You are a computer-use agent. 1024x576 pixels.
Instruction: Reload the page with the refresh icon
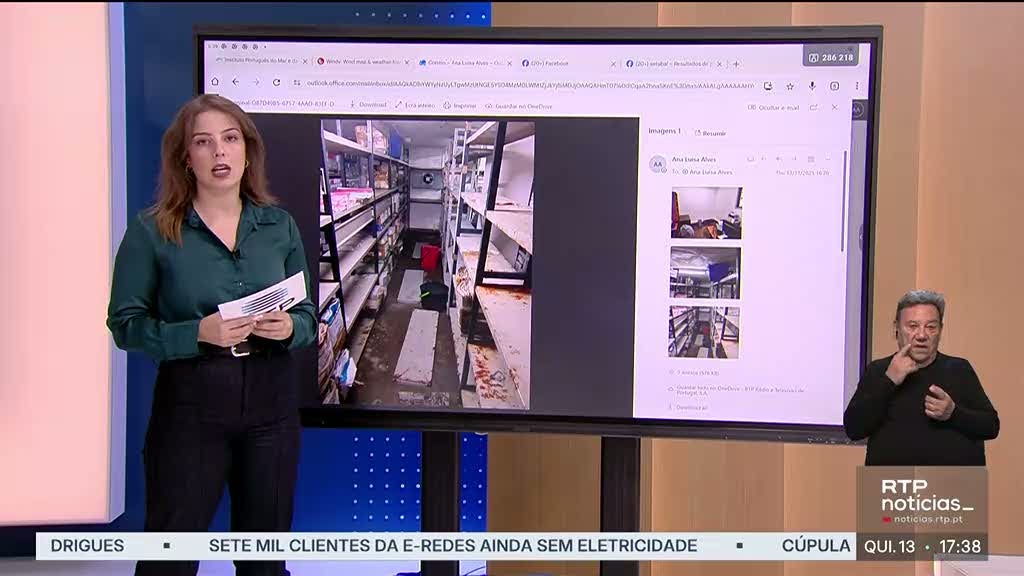click(276, 82)
